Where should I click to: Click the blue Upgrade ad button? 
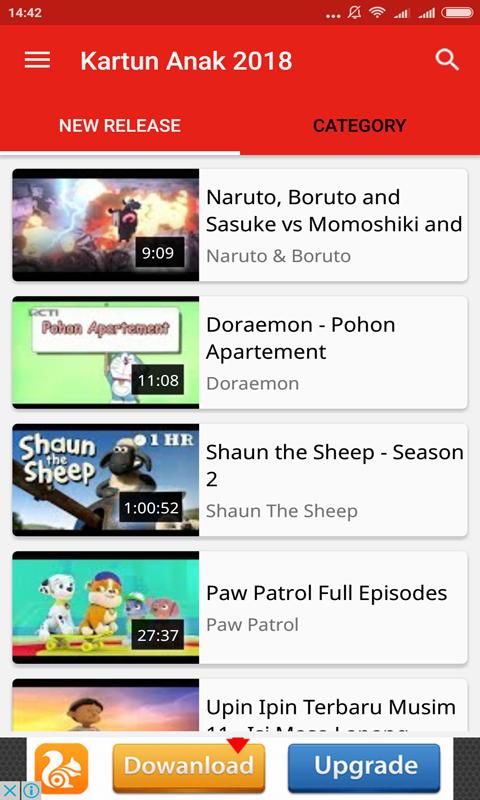tap(364, 765)
